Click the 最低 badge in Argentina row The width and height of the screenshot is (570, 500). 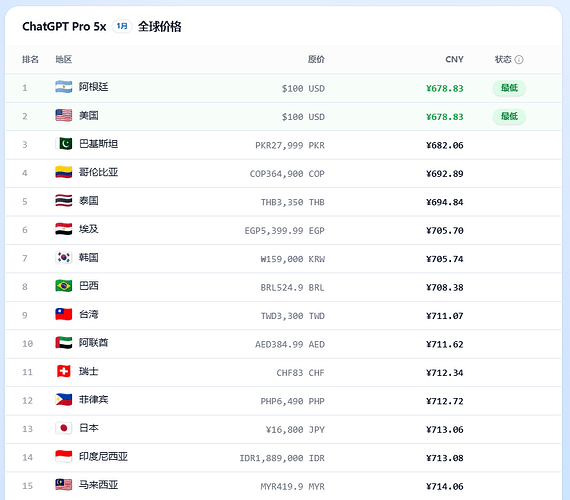coord(509,88)
